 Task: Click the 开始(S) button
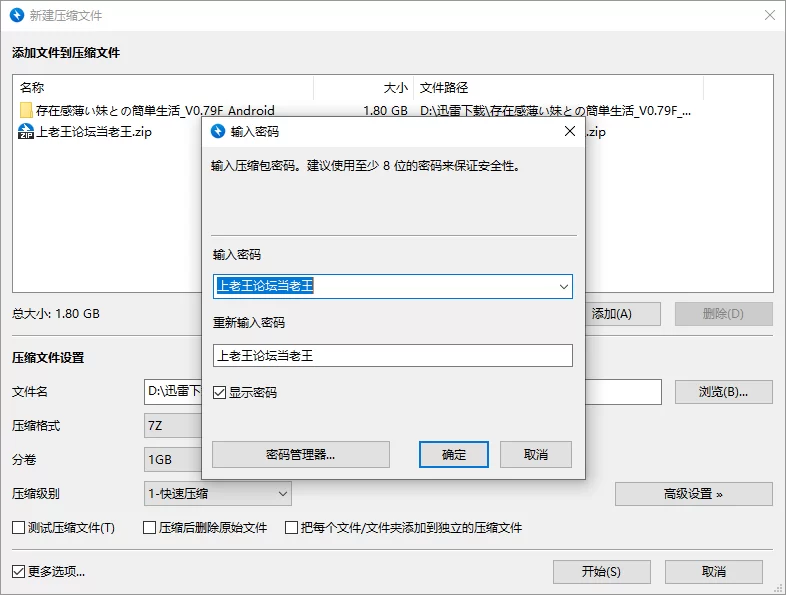click(602, 571)
